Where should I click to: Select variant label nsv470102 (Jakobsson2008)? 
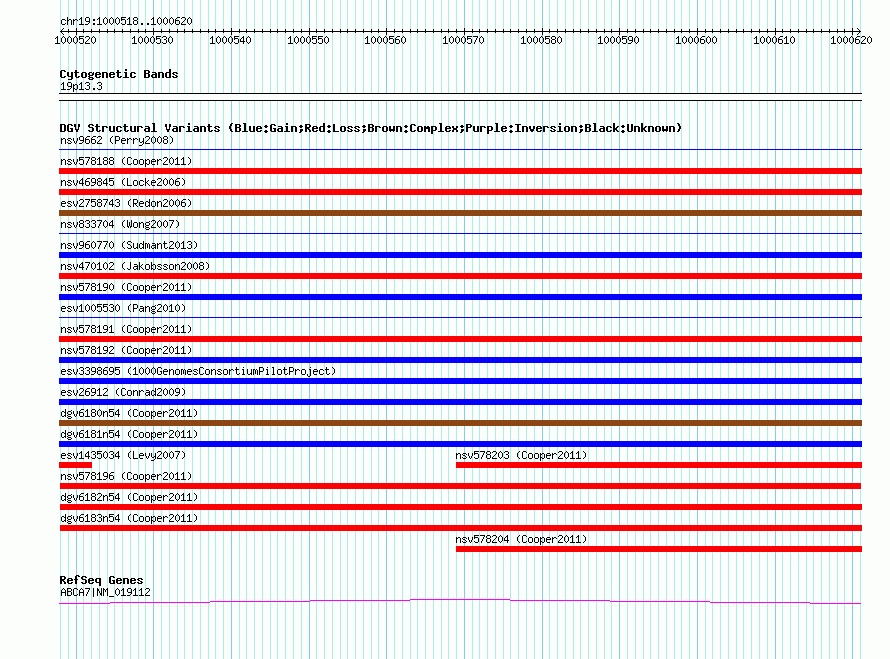point(135,266)
